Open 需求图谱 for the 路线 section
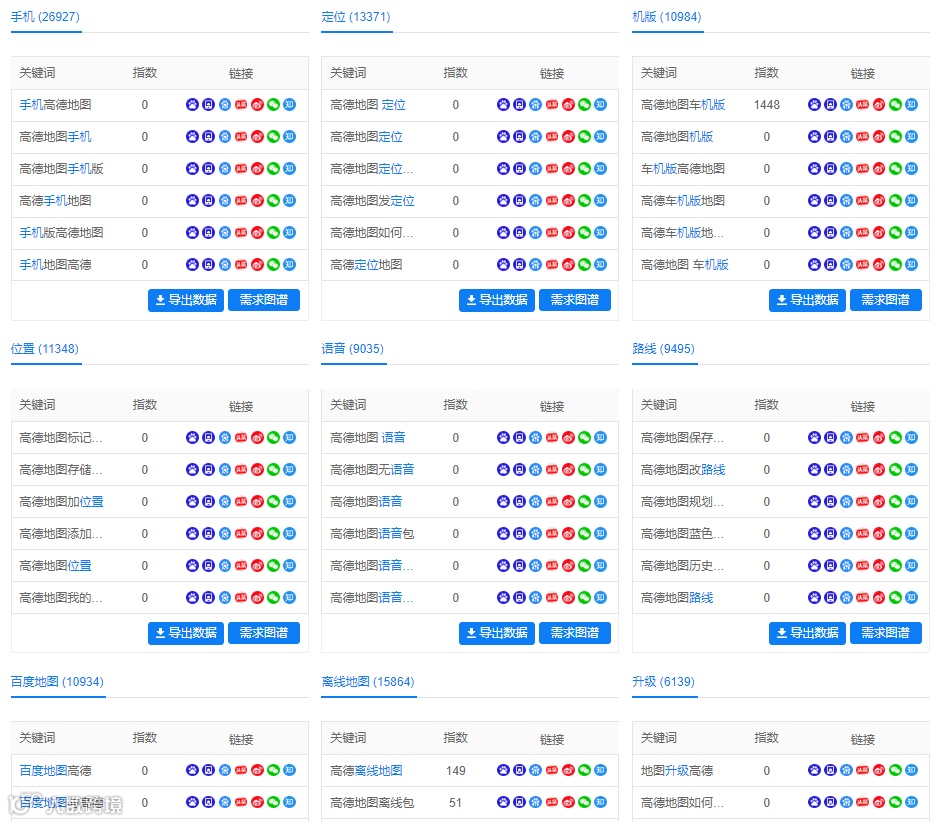This screenshot has height=822, width=942. click(886, 633)
